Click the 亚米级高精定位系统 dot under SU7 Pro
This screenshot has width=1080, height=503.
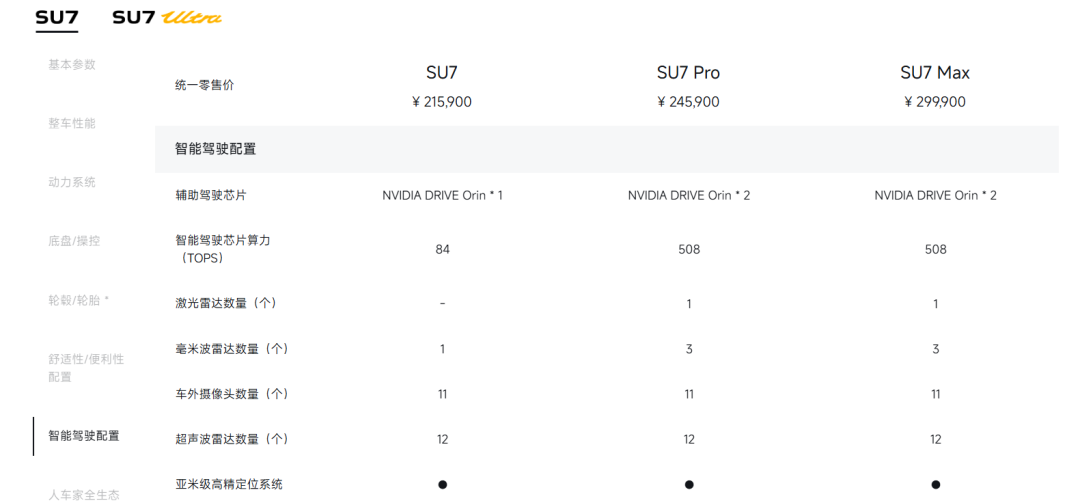pyautogui.click(x=689, y=485)
